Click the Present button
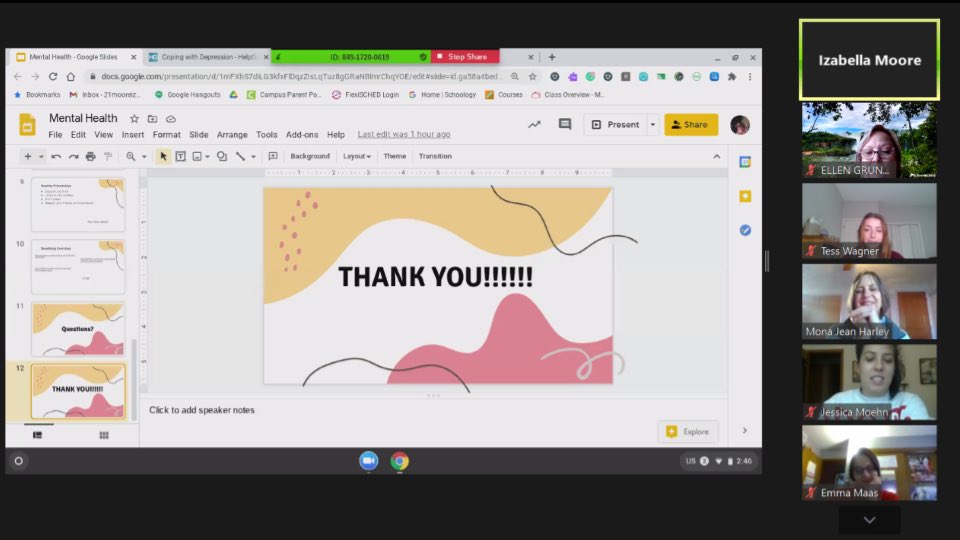Viewport: 960px width, 540px height. tap(616, 124)
